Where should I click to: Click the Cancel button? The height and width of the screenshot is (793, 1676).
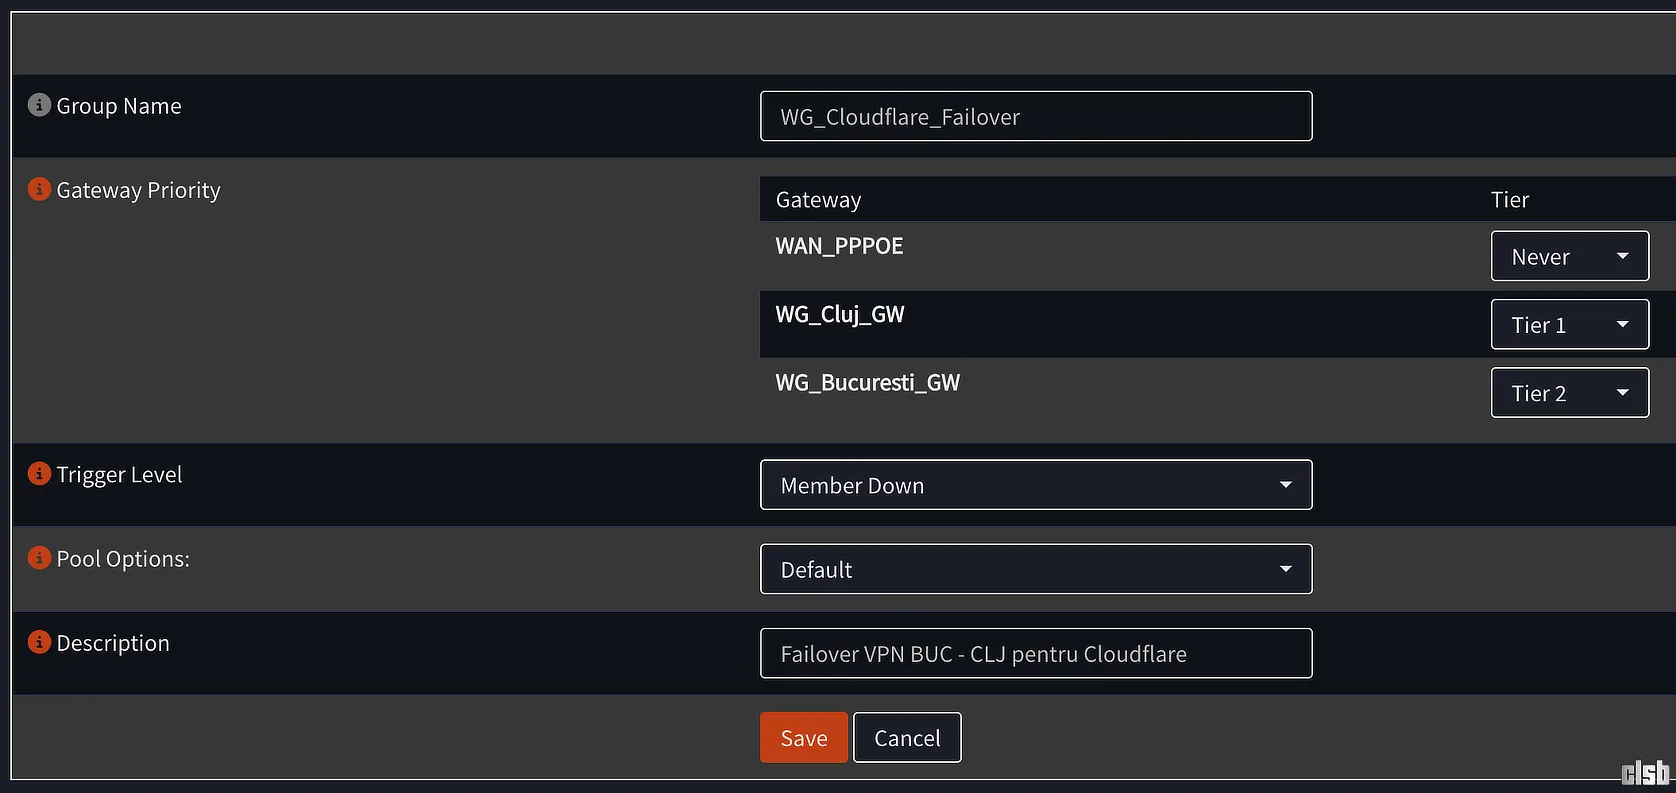click(907, 738)
